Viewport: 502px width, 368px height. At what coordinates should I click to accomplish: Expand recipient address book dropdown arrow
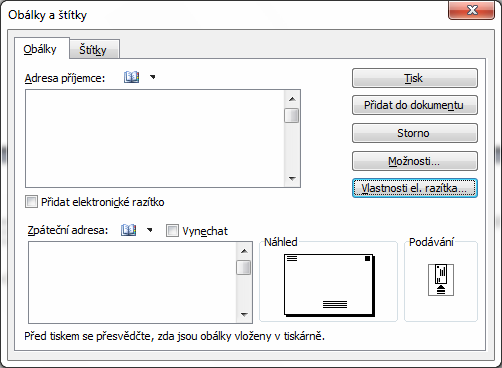tap(153, 77)
